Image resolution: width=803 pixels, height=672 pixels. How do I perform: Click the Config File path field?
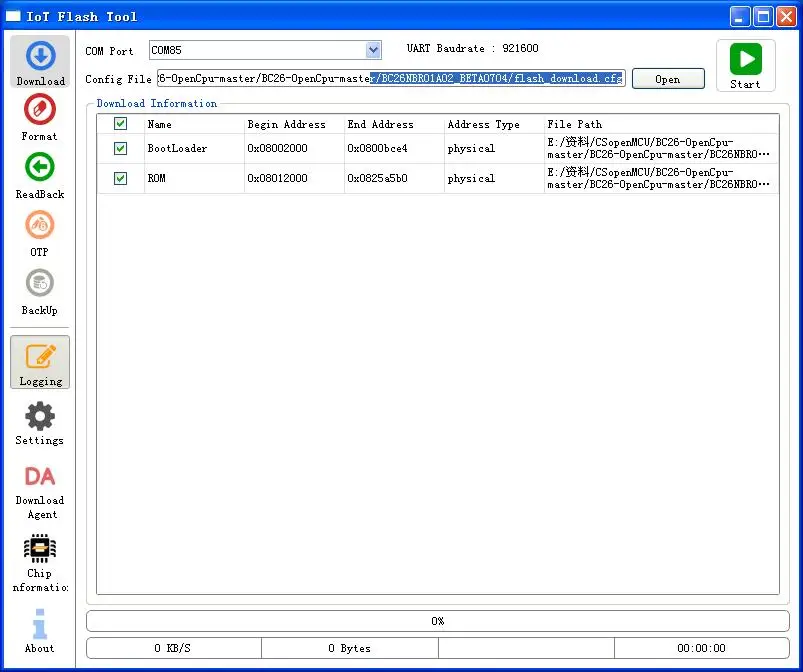(x=391, y=78)
